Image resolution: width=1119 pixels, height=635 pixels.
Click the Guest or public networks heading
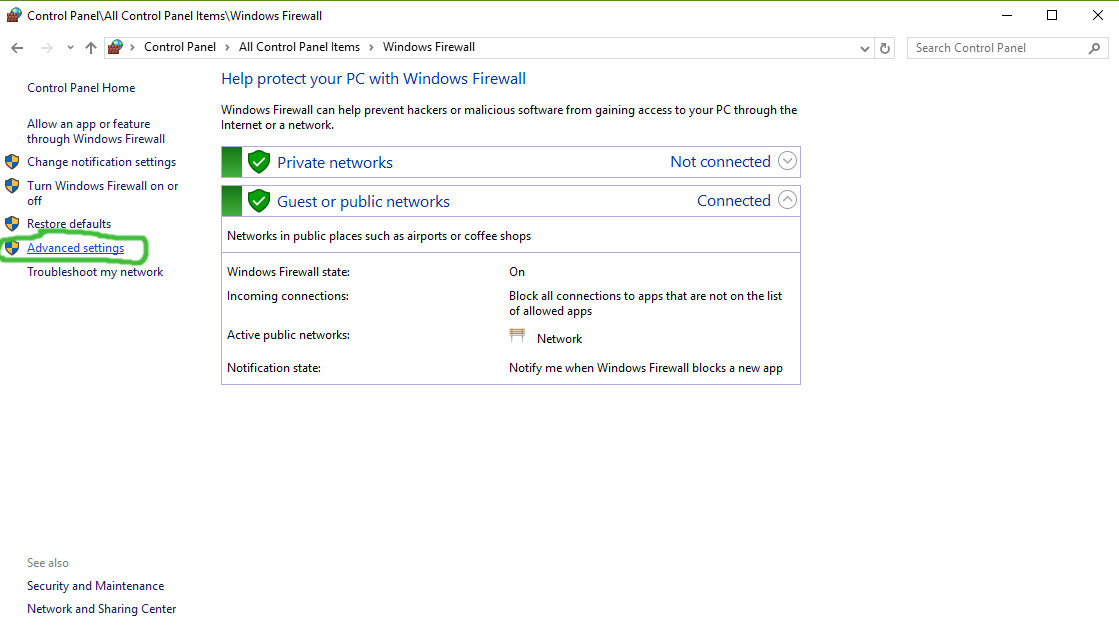(363, 202)
